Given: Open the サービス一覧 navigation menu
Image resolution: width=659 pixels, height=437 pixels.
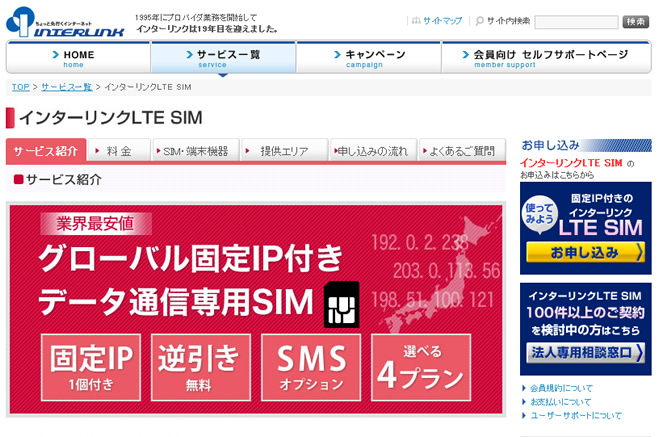Looking at the screenshot, I should [x=223, y=58].
